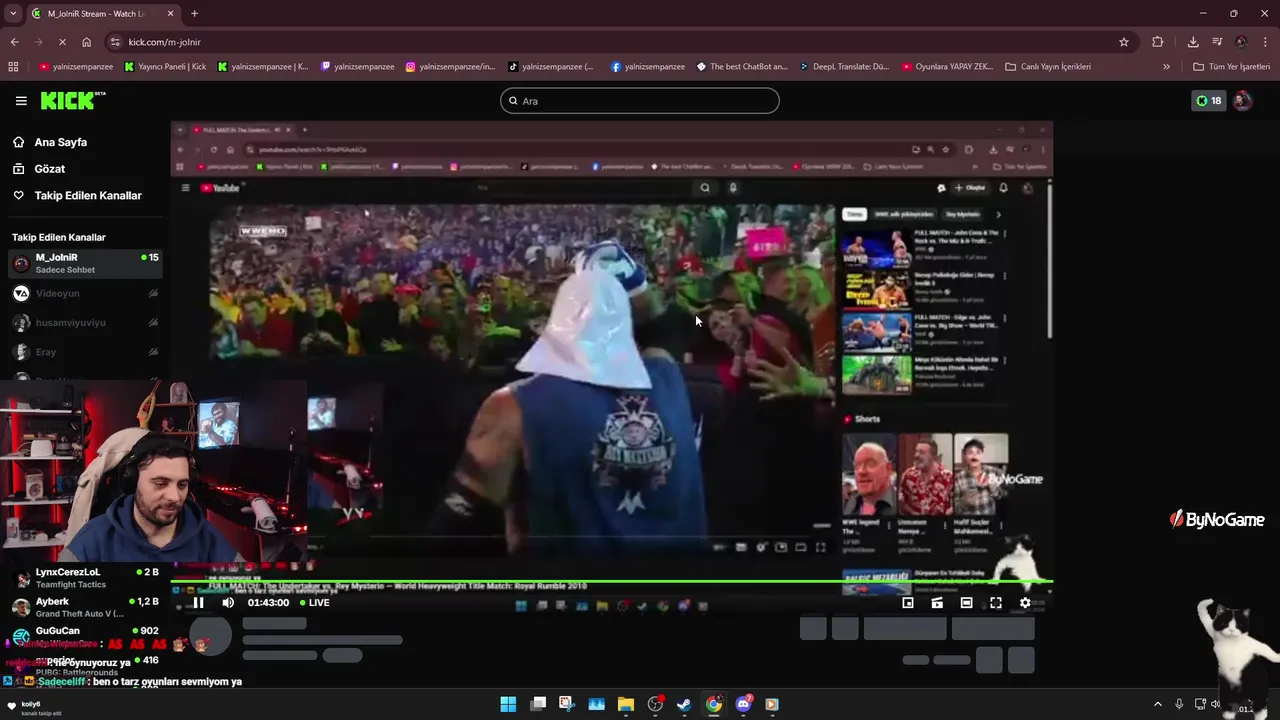The width and height of the screenshot is (1280, 720).
Task: Enter fullscreen in Kick player
Action: tap(996, 603)
